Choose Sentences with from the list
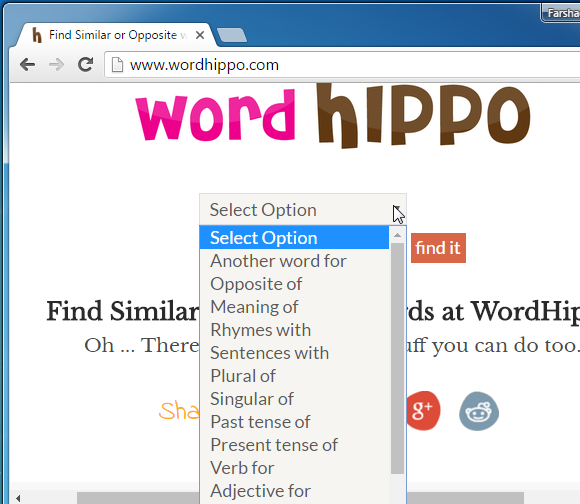The height and width of the screenshot is (504, 580). 294,352
